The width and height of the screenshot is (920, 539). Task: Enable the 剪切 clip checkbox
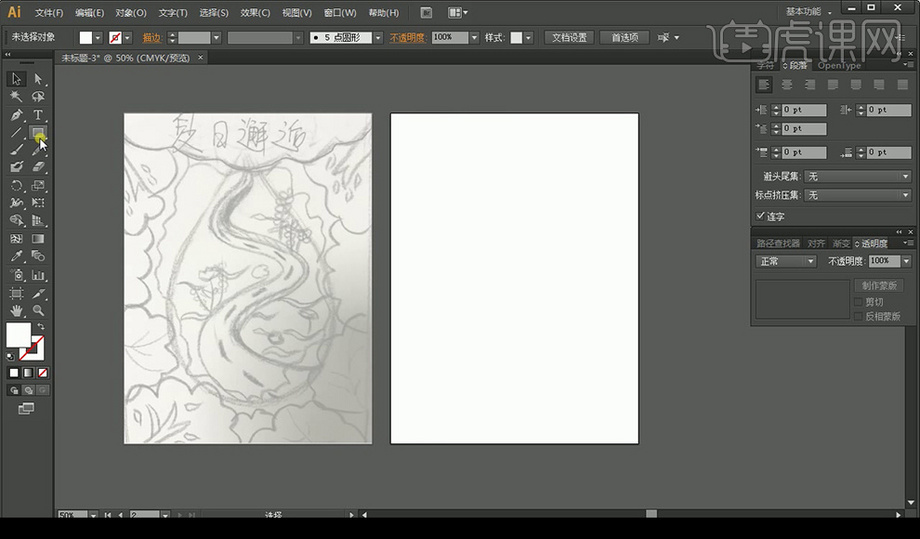tap(858, 301)
